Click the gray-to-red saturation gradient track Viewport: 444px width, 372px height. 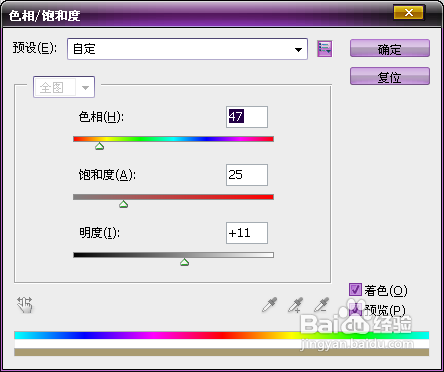tap(173, 197)
